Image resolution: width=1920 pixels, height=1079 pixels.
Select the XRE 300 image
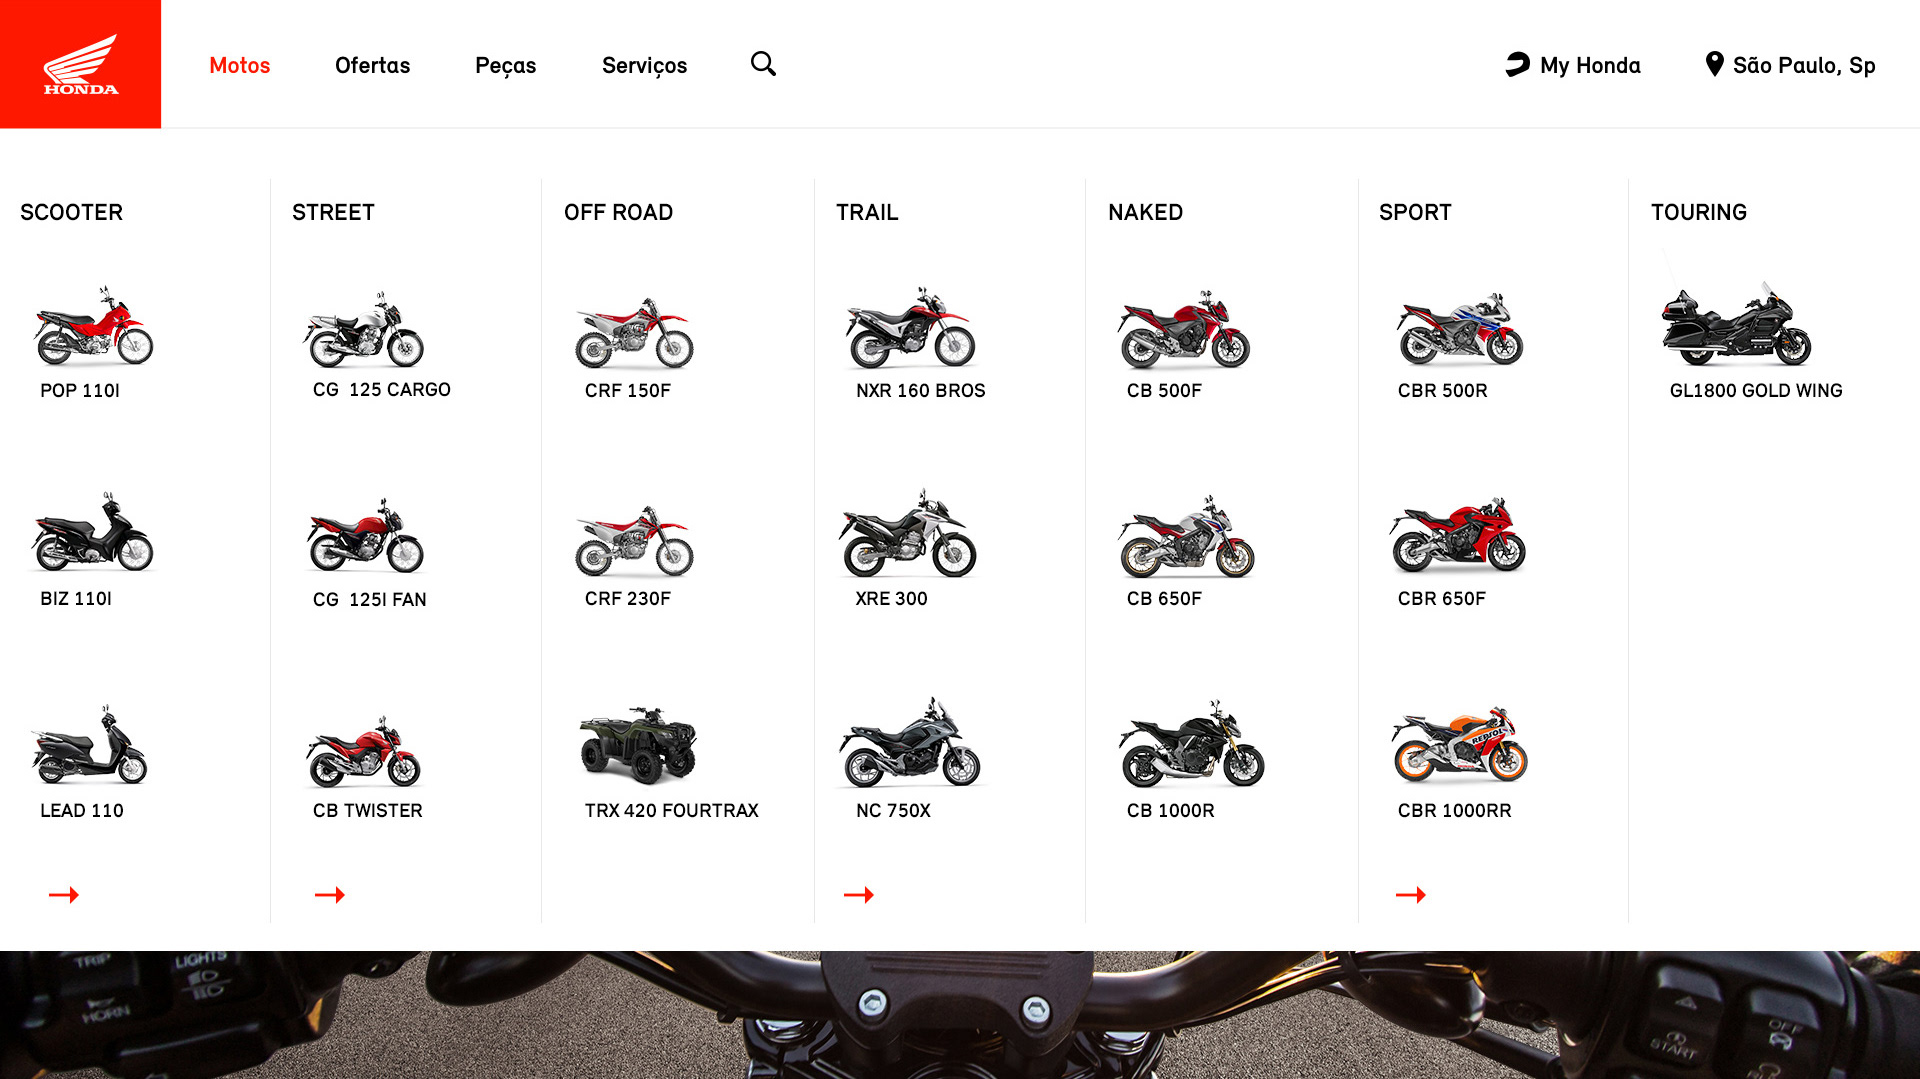(907, 533)
